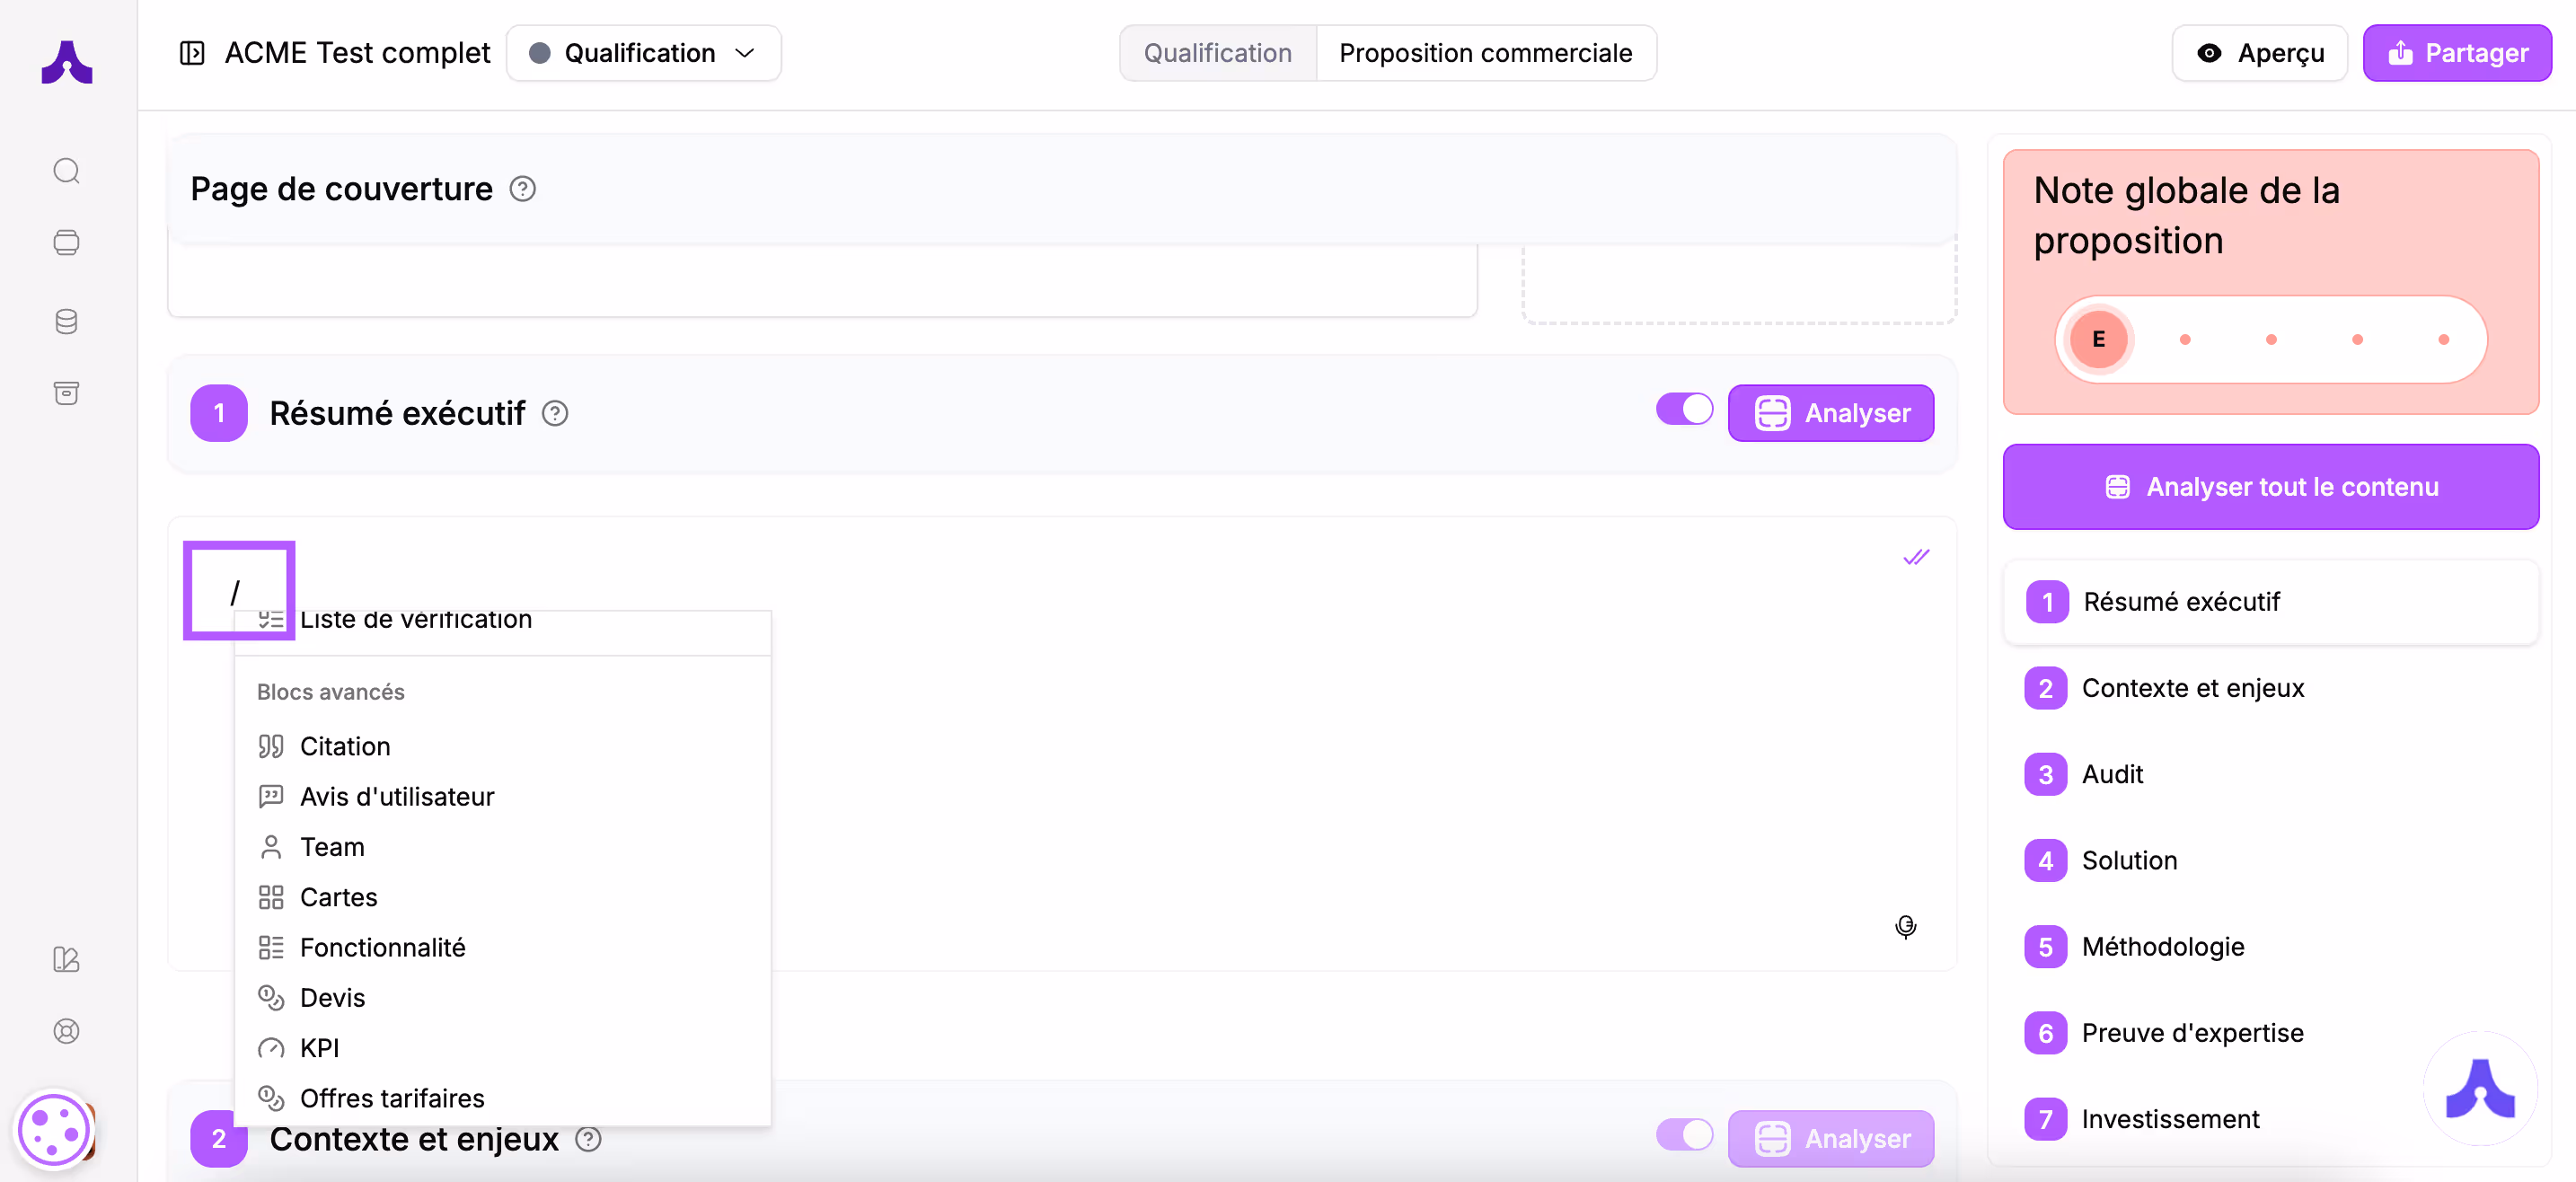Image resolution: width=2576 pixels, height=1182 pixels.
Task: Click the double checkmark icon
Action: tap(1915, 557)
